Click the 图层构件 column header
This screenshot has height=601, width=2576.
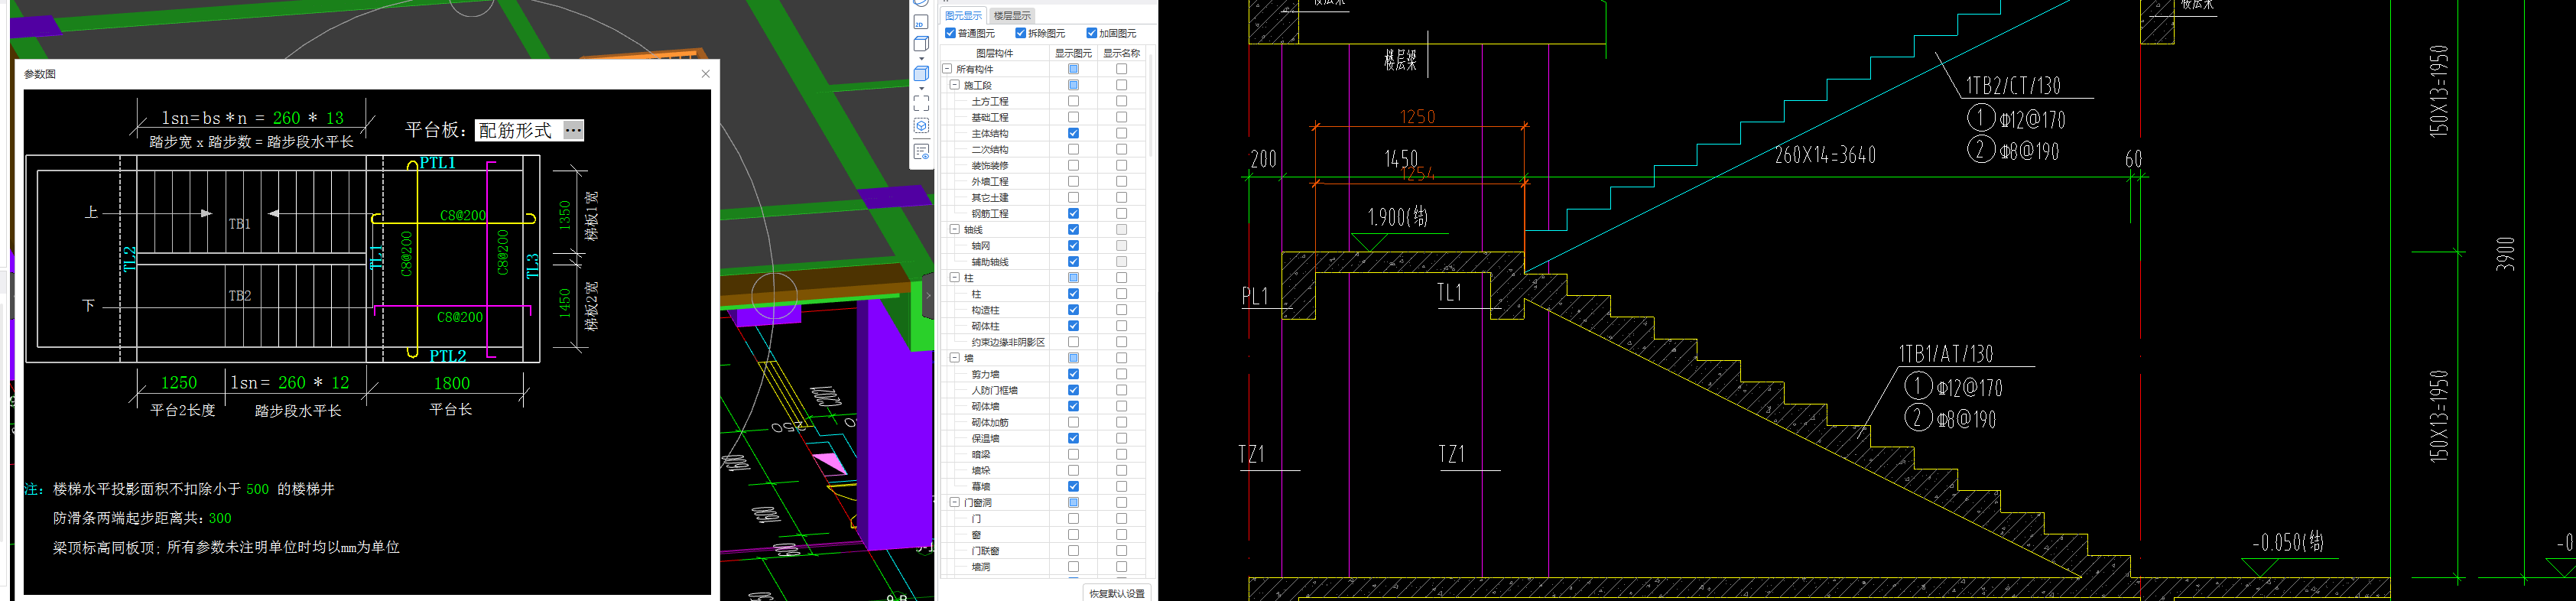tap(994, 53)
